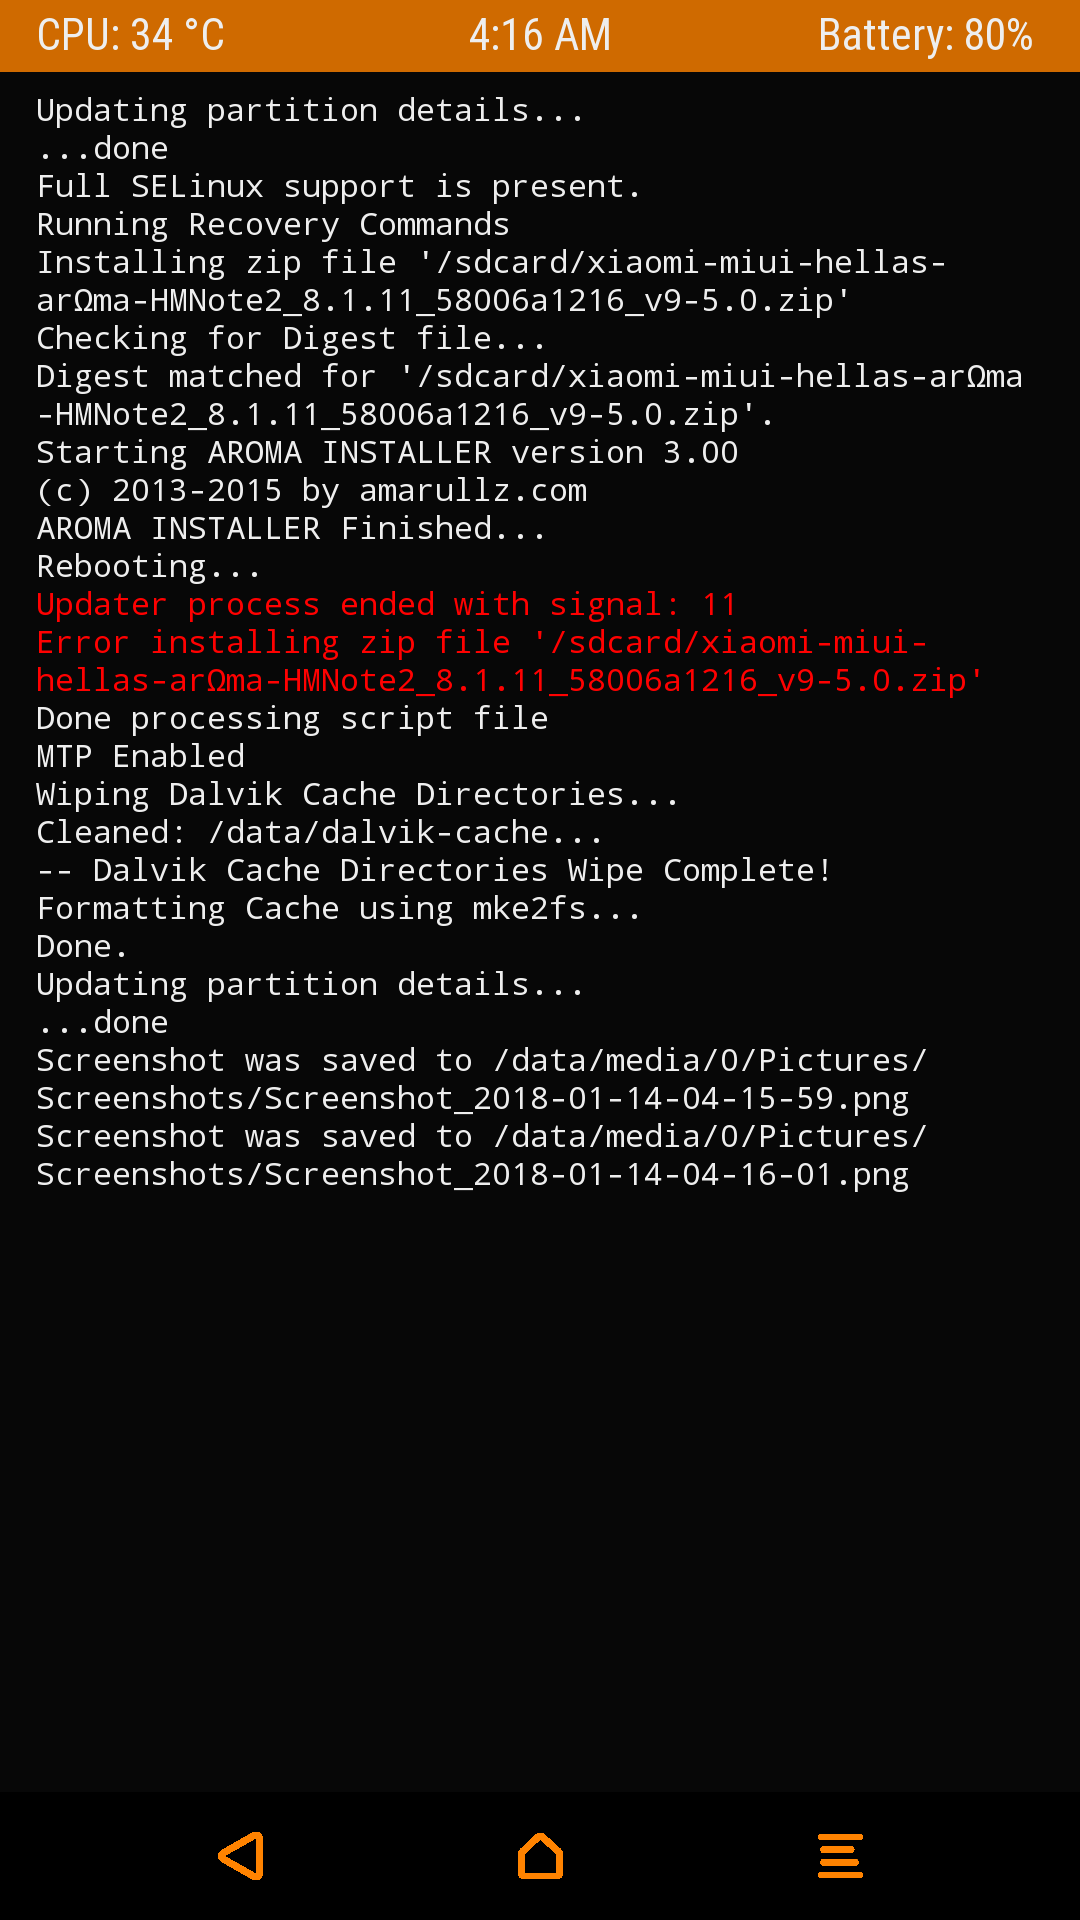The height and width of the screenshot is (1920, 1080).
Task: Tap the 'Checking for Digest file...' line
Action: (291, 339)
